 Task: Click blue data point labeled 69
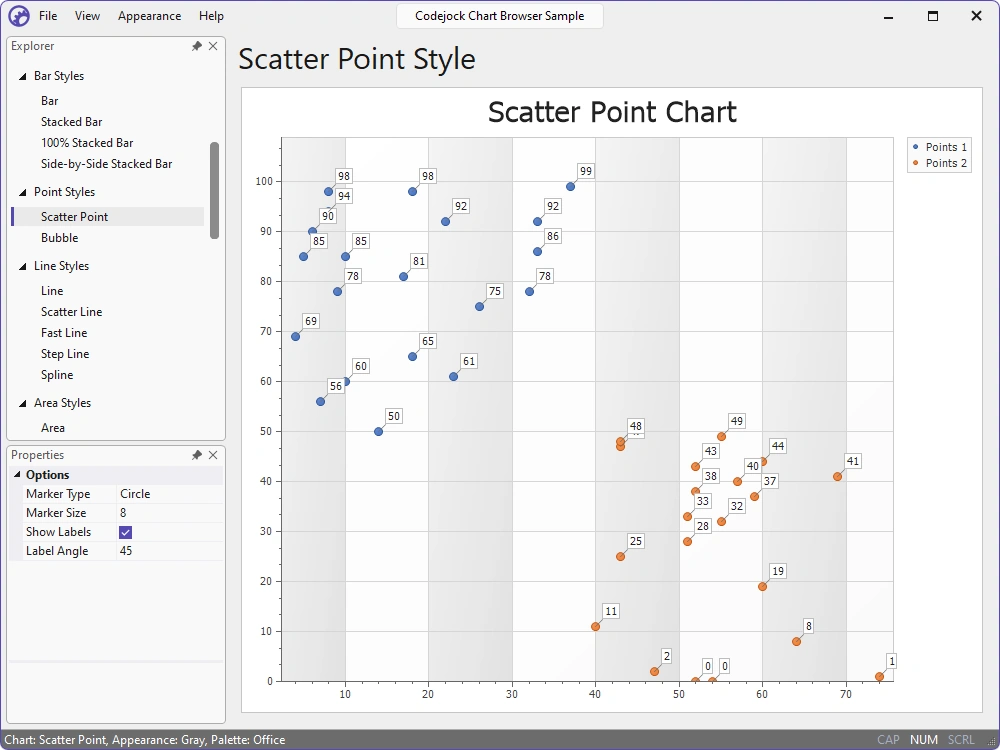coord(295,337)
